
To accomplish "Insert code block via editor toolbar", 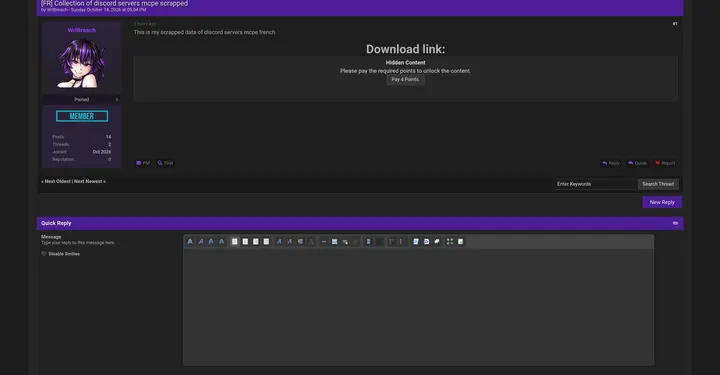I will (x=416, y=241).
